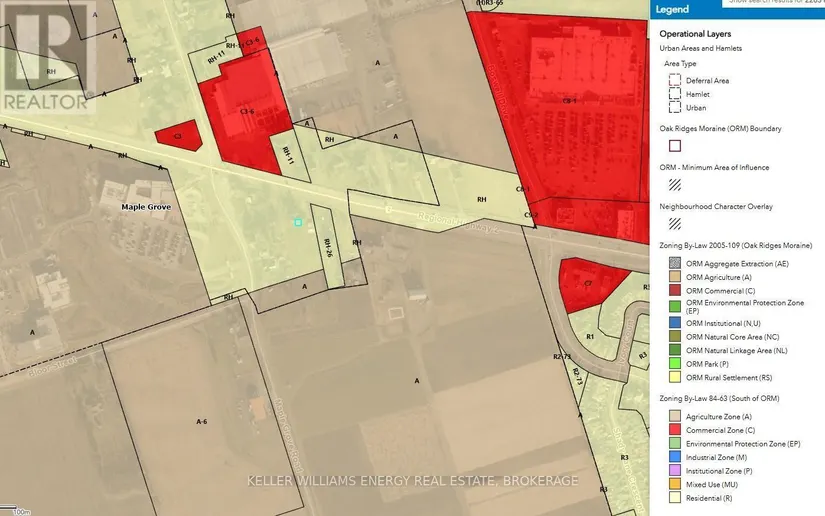
Task: Click the 'C7' commercial zone label
Action: coord(588,284)
